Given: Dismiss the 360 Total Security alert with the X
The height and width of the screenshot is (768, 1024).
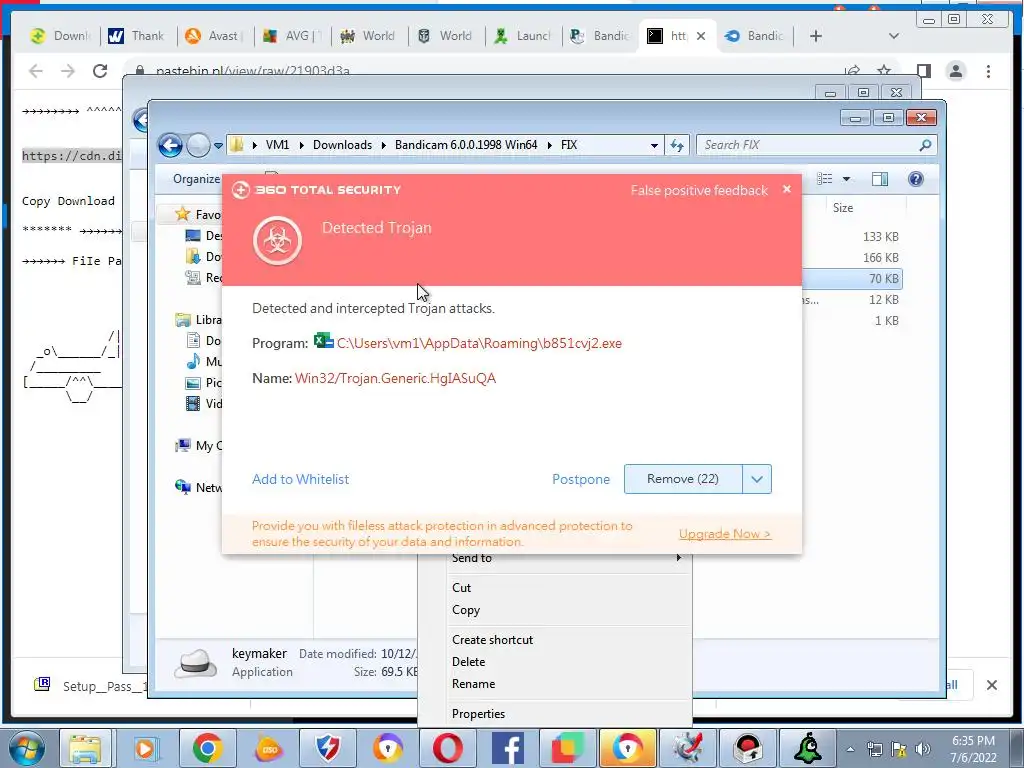Looking at the screenshot, I should click(x=787, y=189).
